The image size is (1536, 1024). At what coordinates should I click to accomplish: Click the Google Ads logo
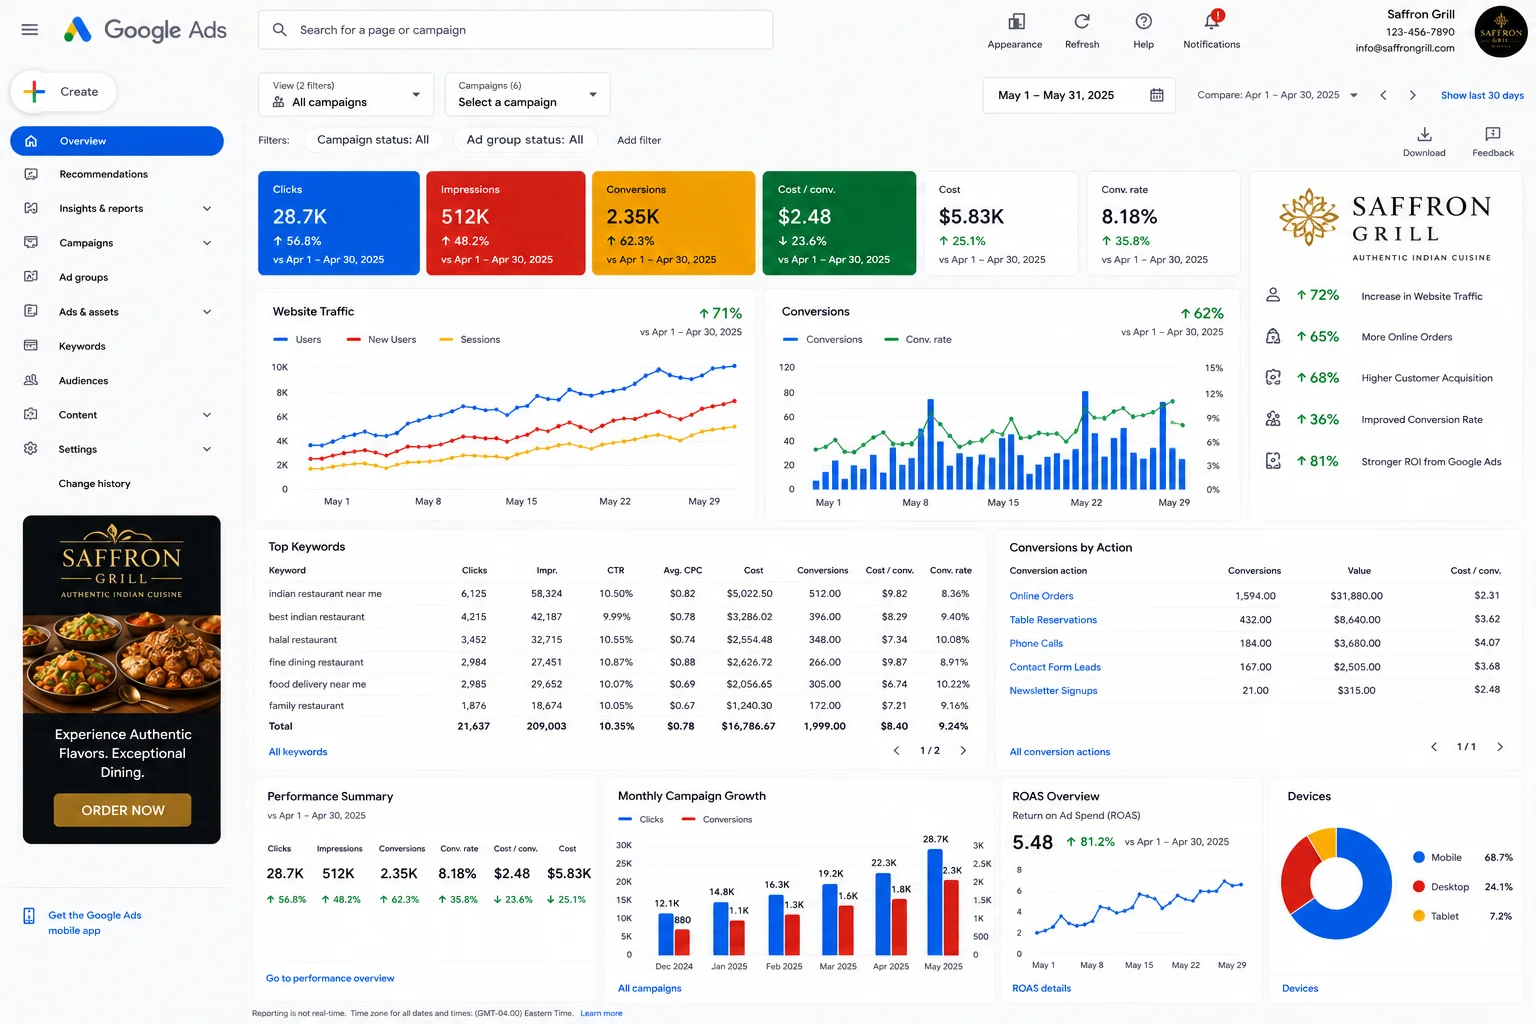click(145, 30)
